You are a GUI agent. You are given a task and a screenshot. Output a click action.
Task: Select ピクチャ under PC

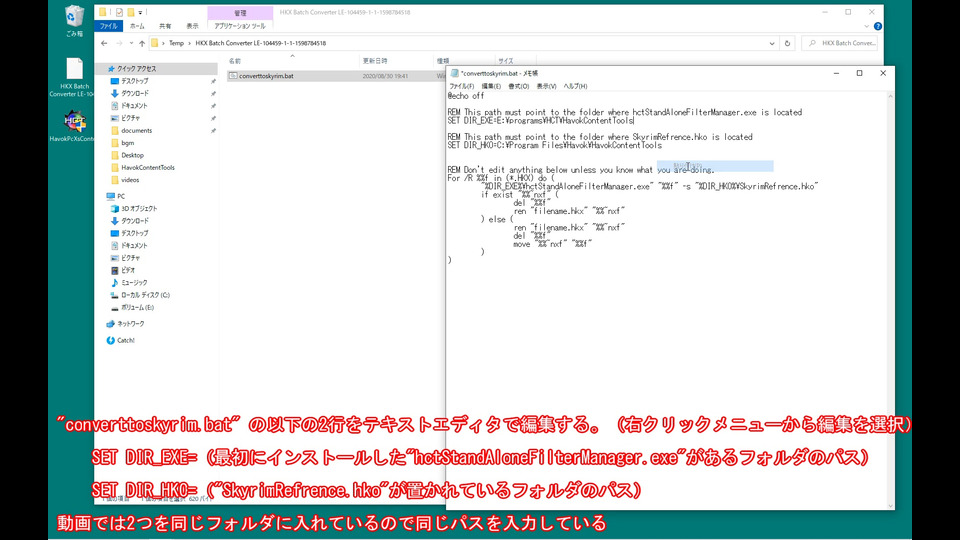(x=130, y=258)
